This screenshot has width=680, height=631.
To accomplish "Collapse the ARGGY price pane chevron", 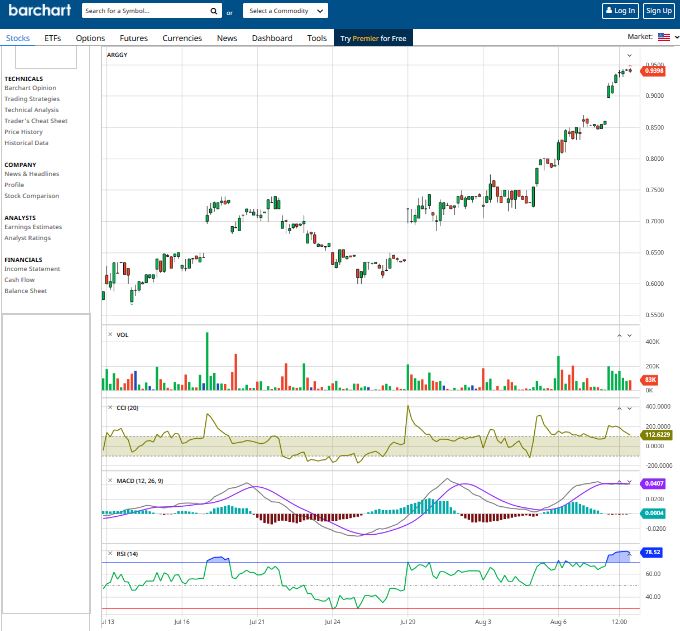I will point(629,56).
